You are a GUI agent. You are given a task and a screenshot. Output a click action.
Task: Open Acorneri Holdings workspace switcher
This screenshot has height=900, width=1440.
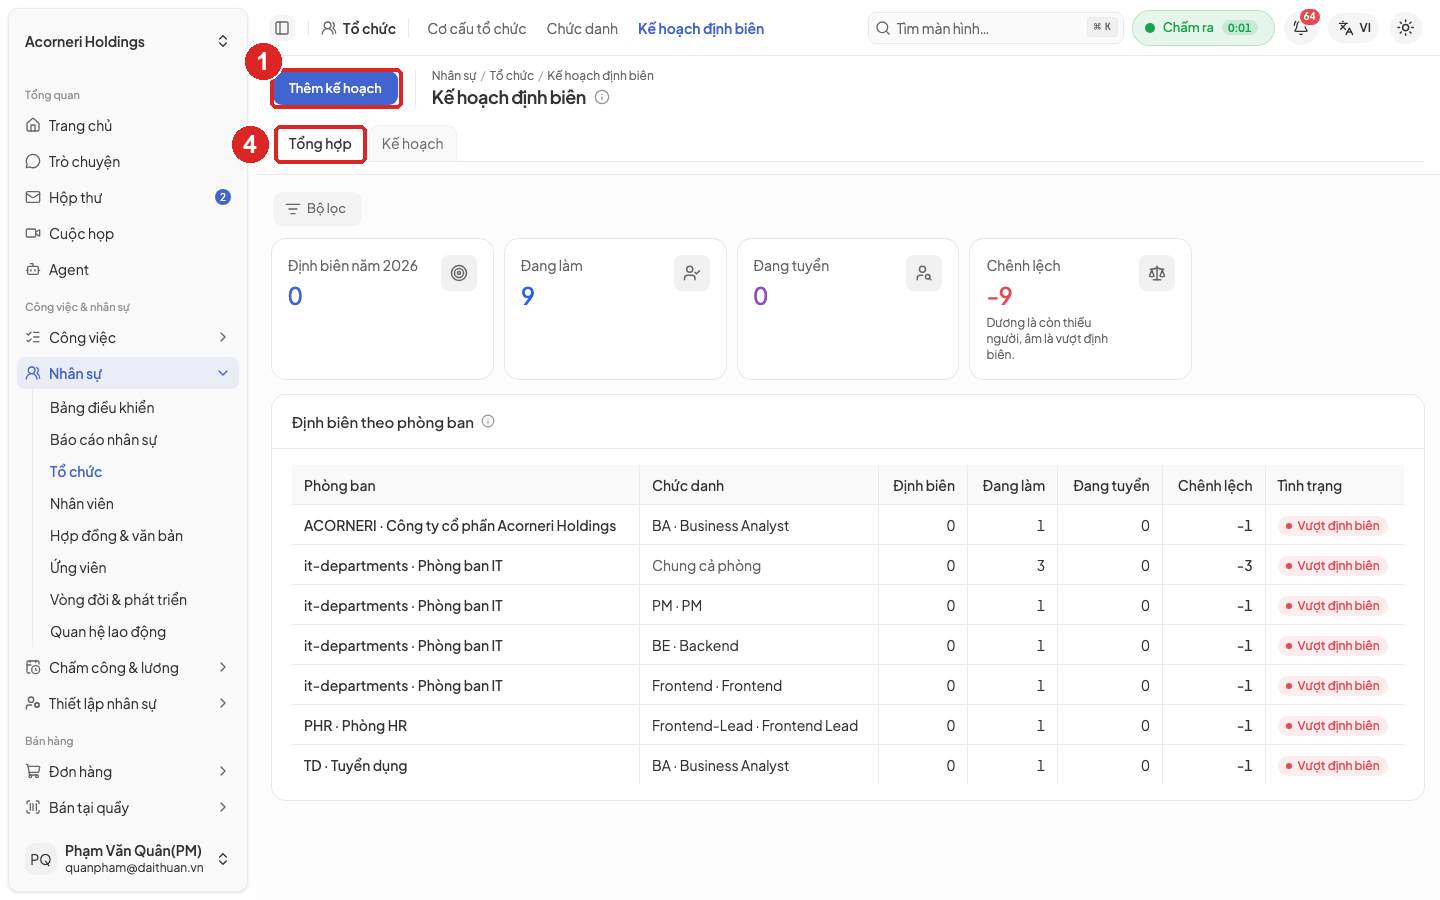tap(128, 42)
